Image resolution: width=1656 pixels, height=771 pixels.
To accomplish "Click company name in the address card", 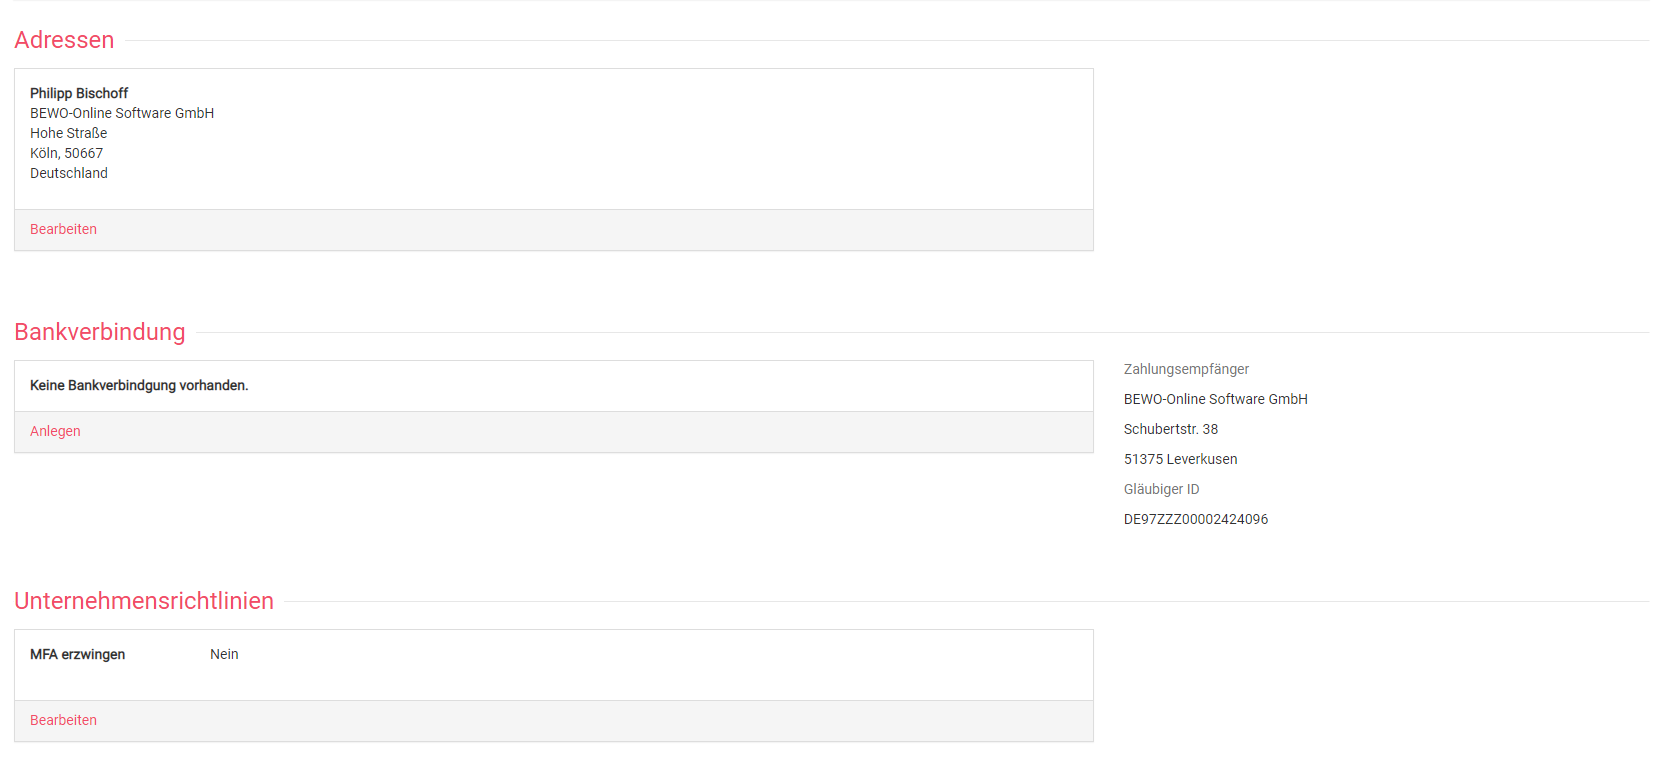I will point(122,113).
